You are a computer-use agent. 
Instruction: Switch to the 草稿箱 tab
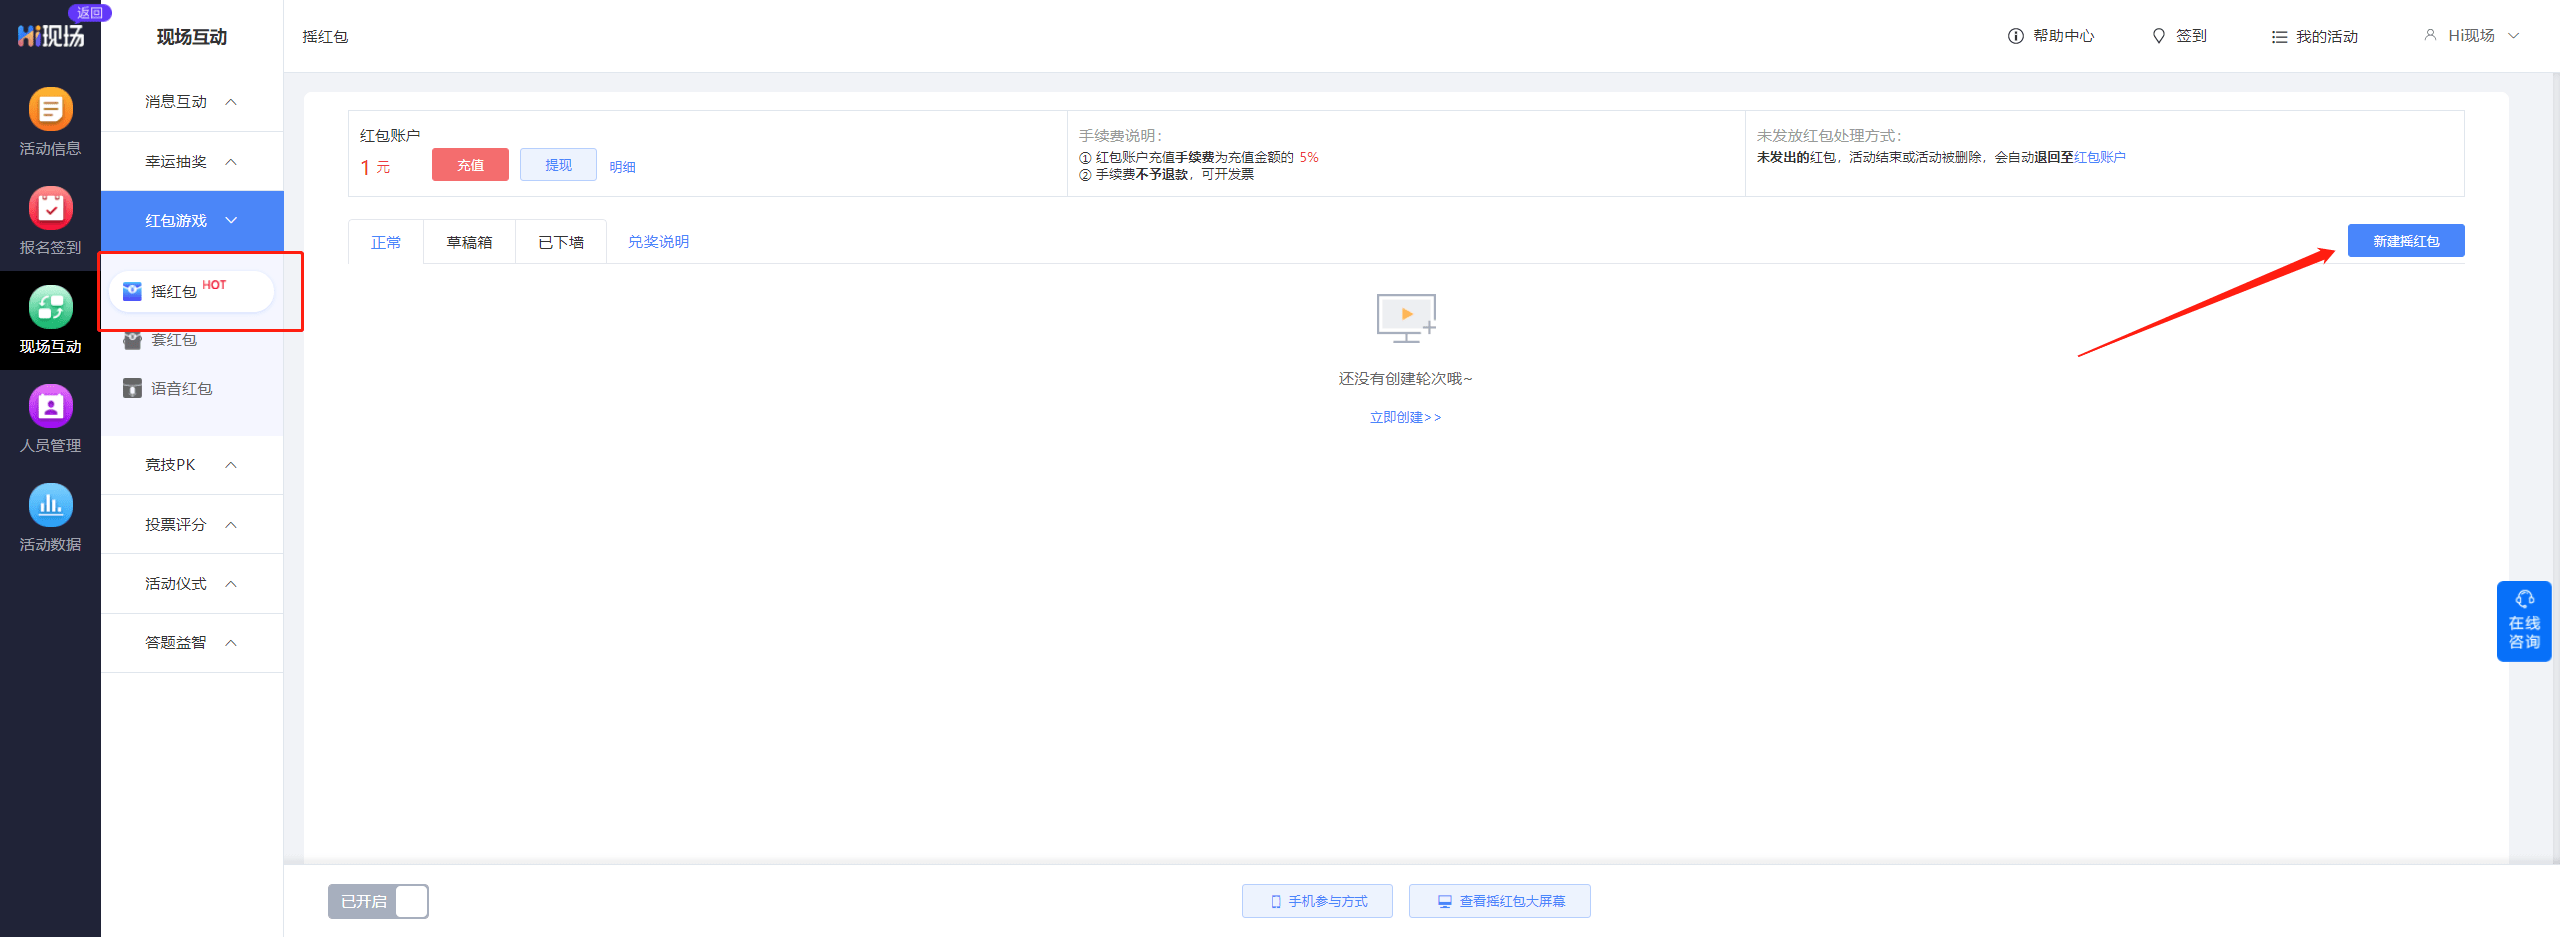point(469,242)
